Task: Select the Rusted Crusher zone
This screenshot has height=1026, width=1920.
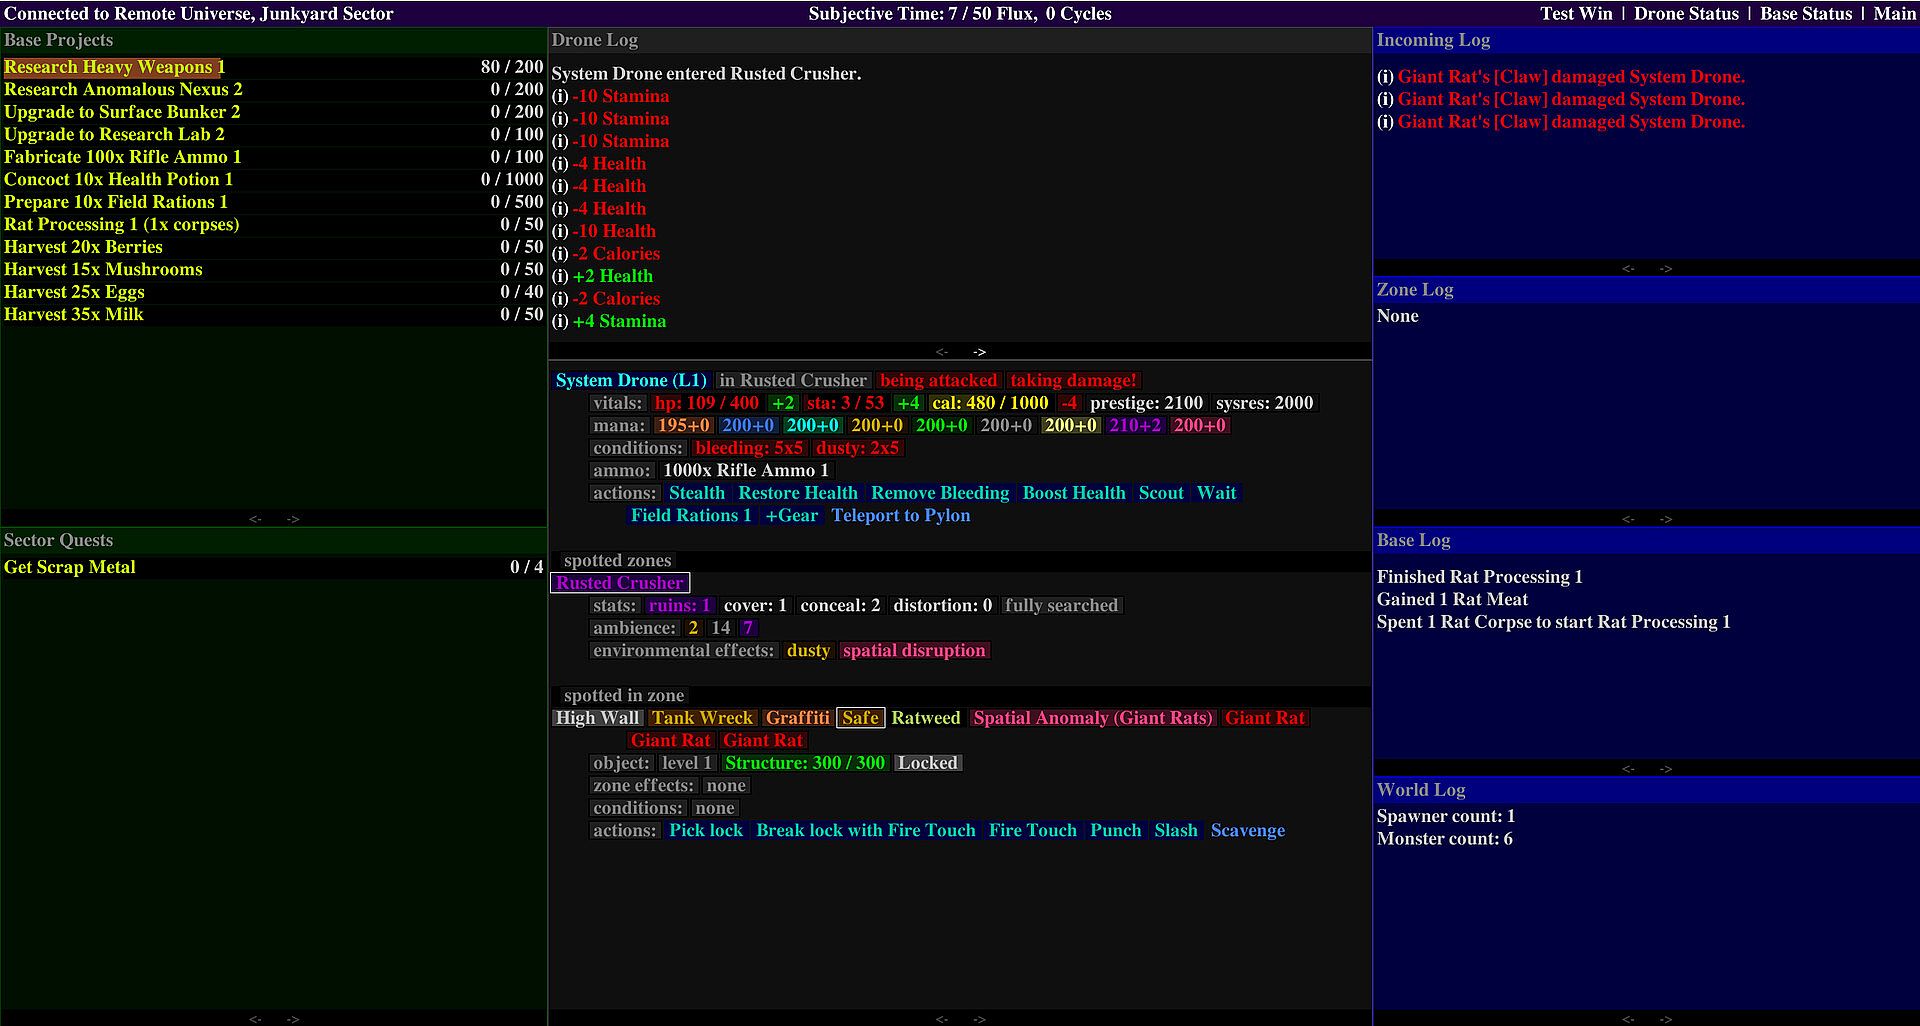Action: [619, 583]
